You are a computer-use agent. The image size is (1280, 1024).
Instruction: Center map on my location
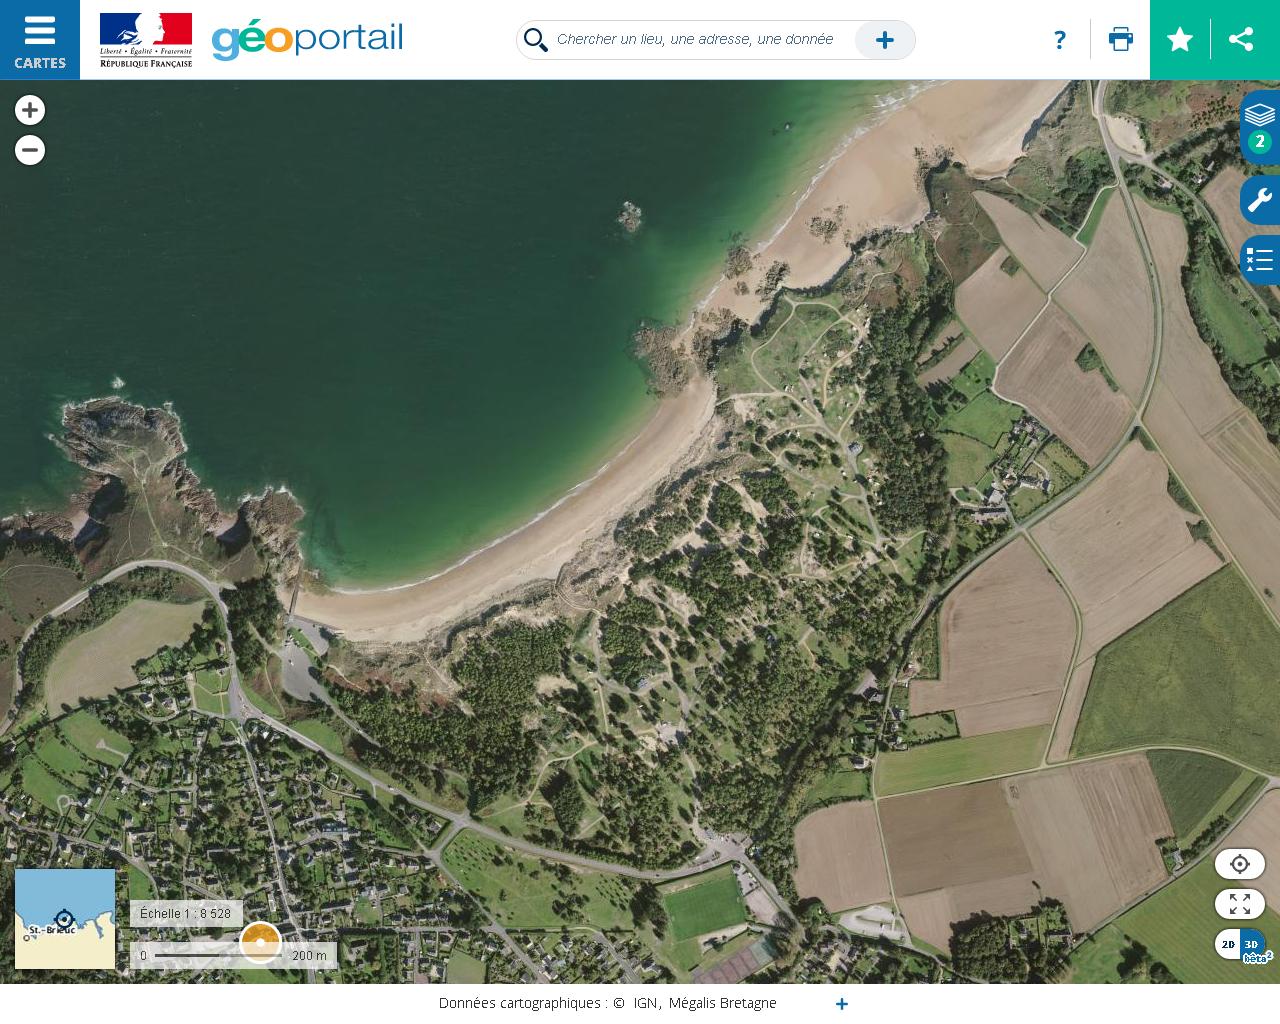(x=1240, y=864)
